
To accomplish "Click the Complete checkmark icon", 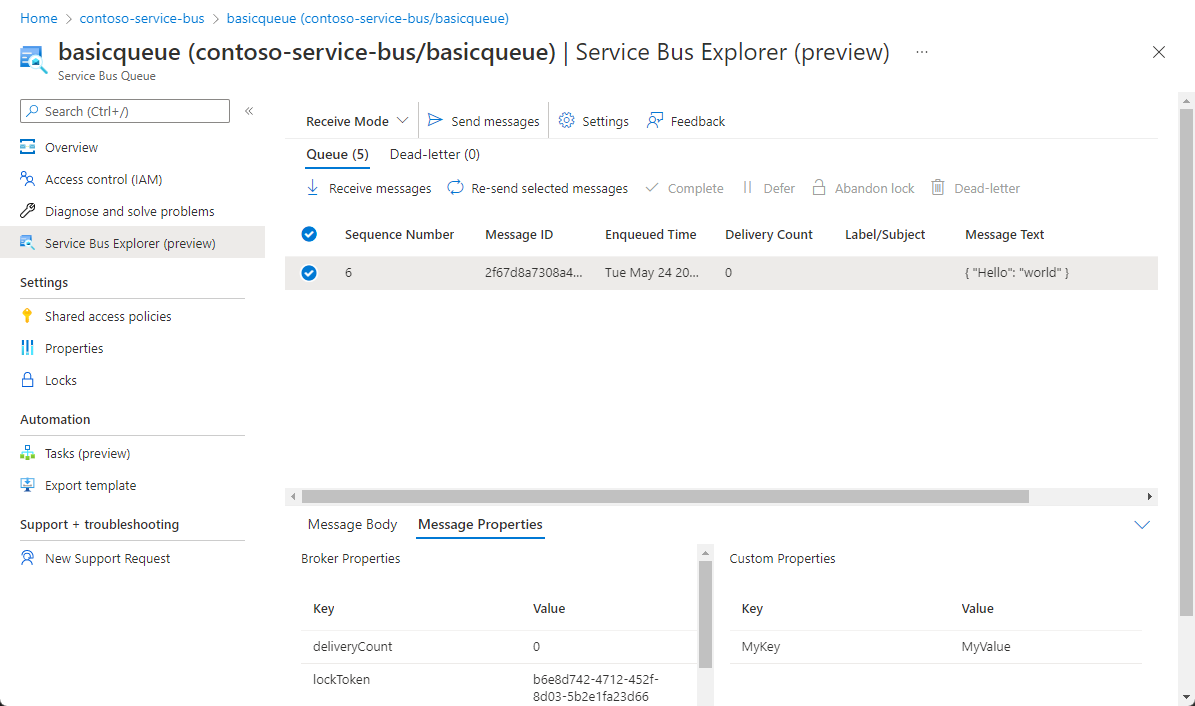I will 652,188.
